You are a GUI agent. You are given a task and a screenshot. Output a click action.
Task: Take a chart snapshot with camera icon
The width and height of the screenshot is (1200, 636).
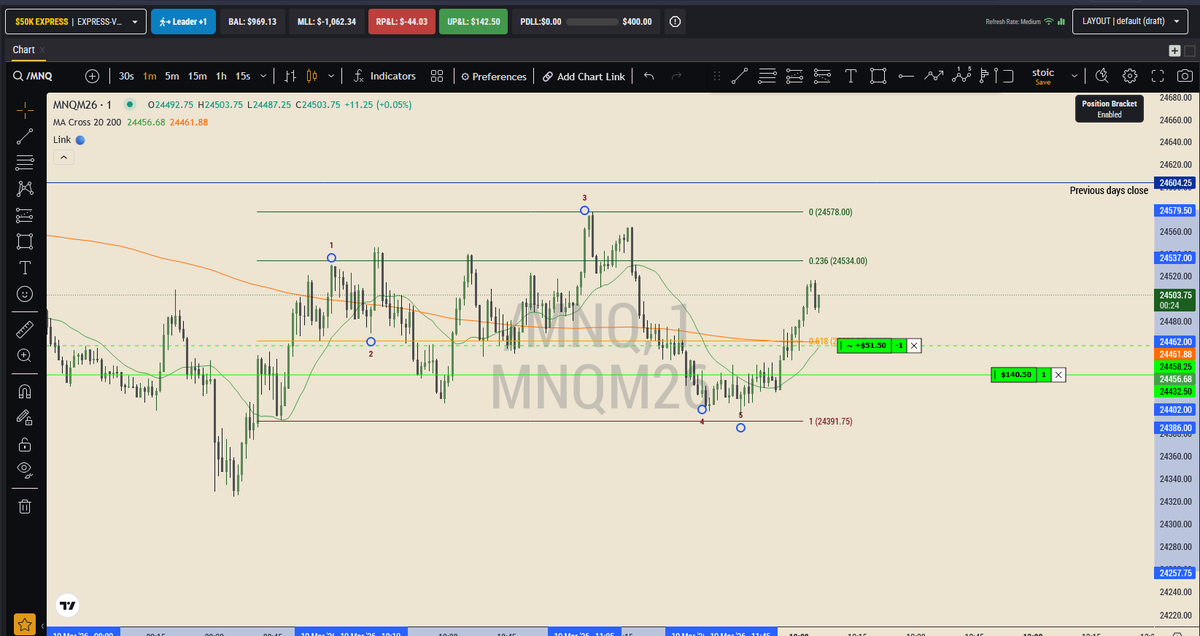pyautogui.click(x=1185, y=76)
